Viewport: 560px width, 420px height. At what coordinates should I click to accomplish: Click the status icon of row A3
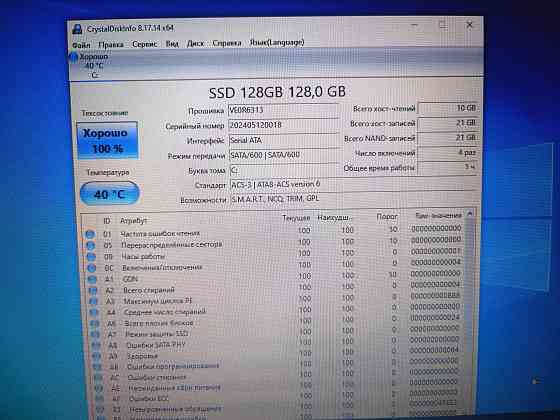coord(93,301)
